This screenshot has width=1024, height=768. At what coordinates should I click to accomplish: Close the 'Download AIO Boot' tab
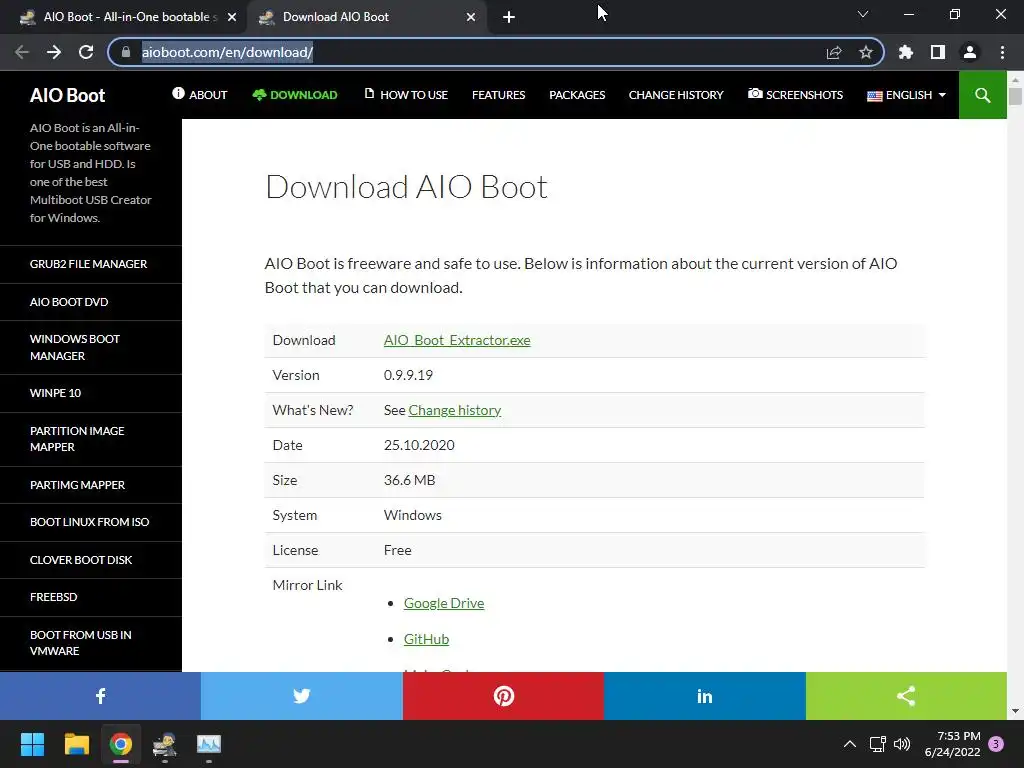(x=471, y=17)
